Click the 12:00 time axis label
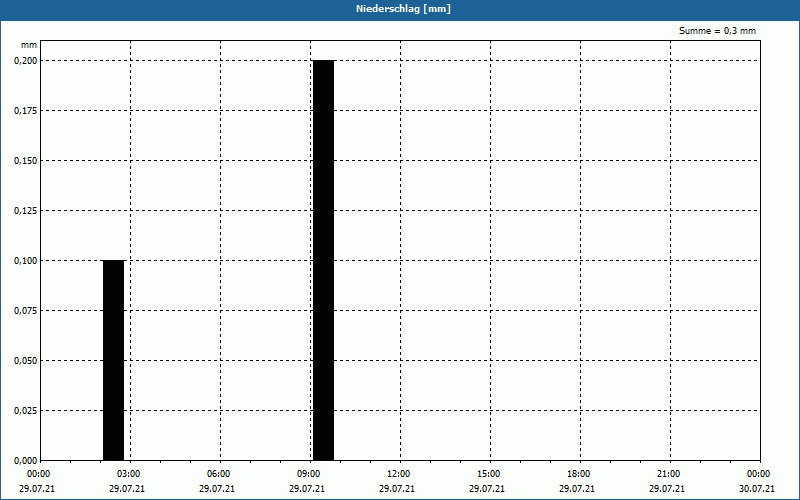The height and width of the screenshot is (500, 800). [x=398, y=474]
